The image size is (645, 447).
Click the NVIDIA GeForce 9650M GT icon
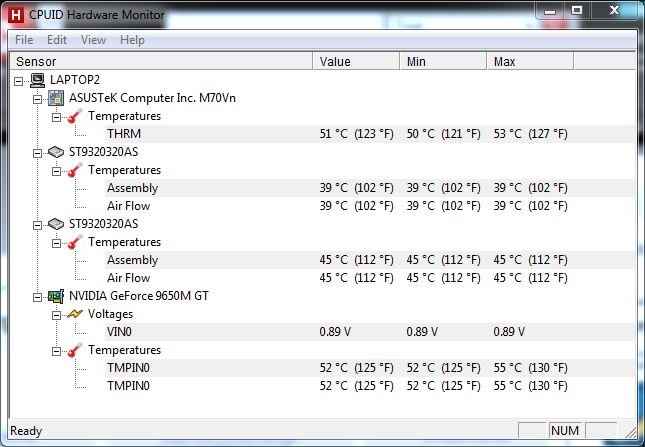point(57,296)
